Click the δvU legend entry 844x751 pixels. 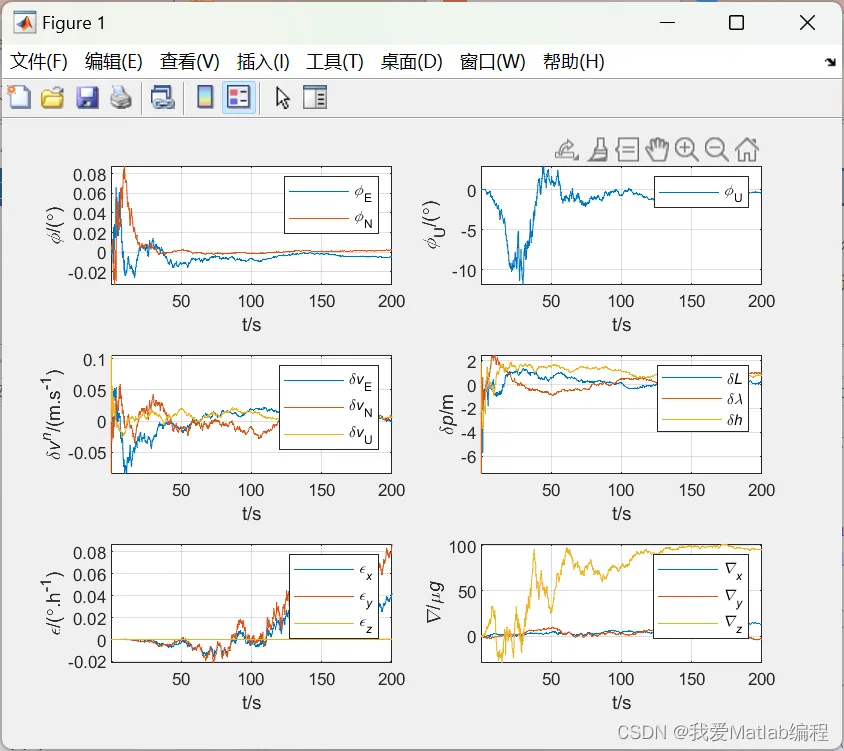tap(328, 434)
